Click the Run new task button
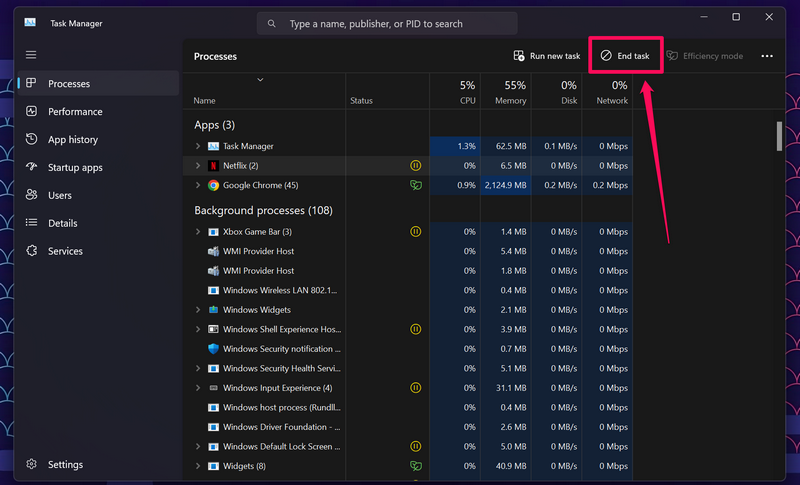The image size is (800, 485). pos(546,56)
